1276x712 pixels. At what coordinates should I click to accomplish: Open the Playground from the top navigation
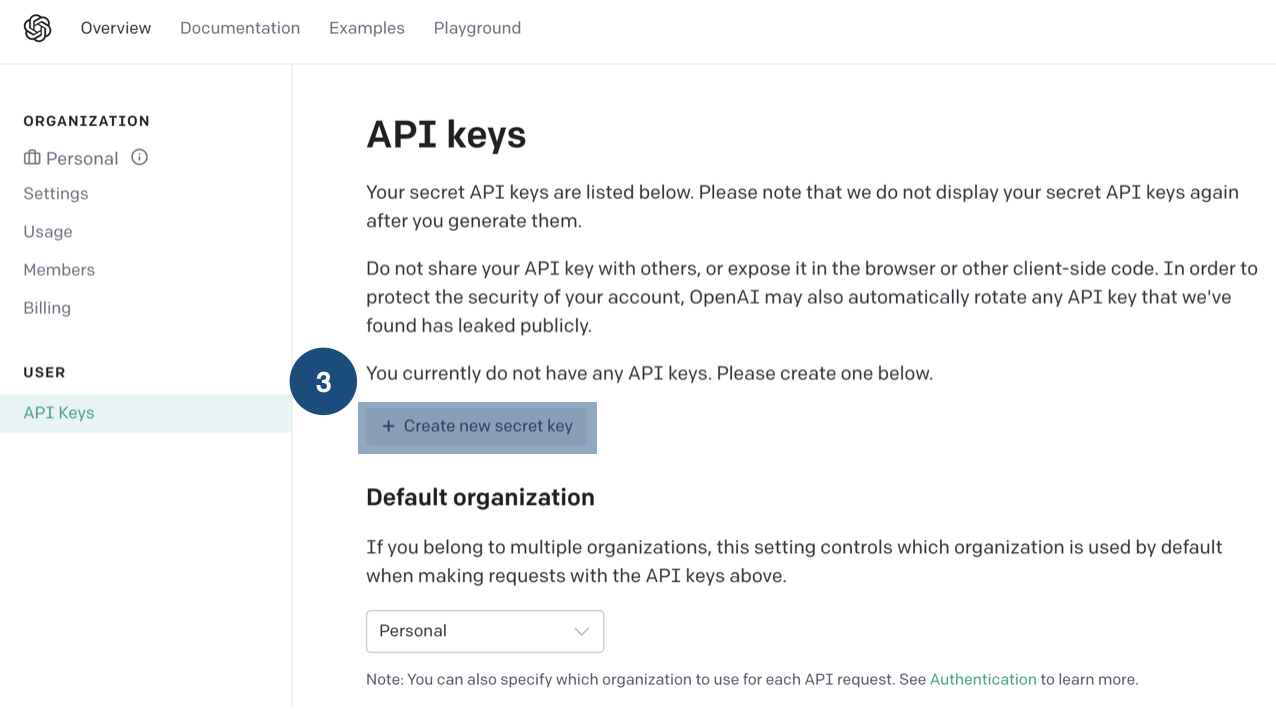click(x=477, y=28)
